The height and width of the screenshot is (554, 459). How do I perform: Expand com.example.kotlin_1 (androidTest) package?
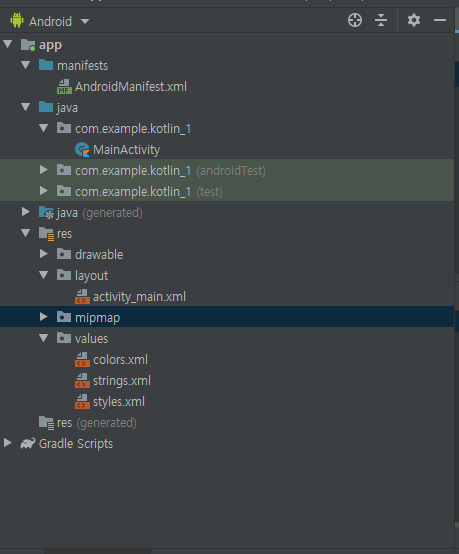pos(44,170)
